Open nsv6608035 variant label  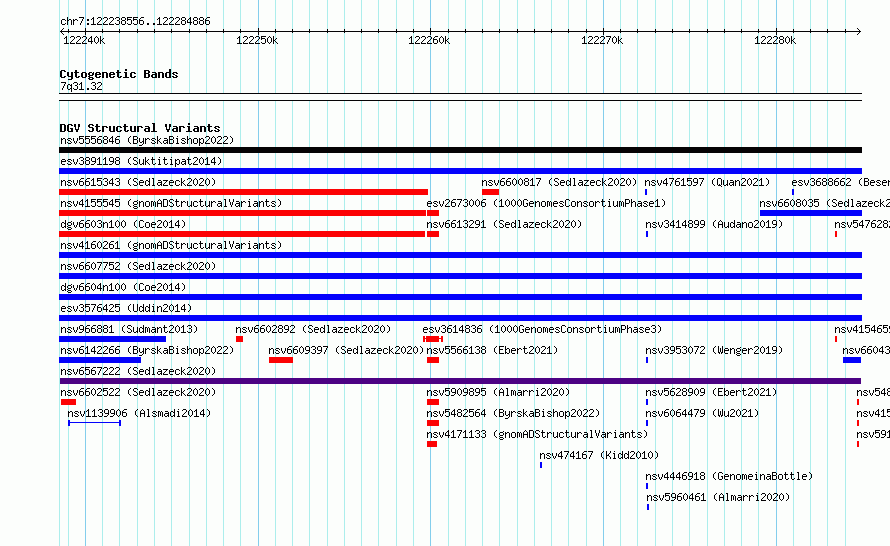tap(825, 203)
